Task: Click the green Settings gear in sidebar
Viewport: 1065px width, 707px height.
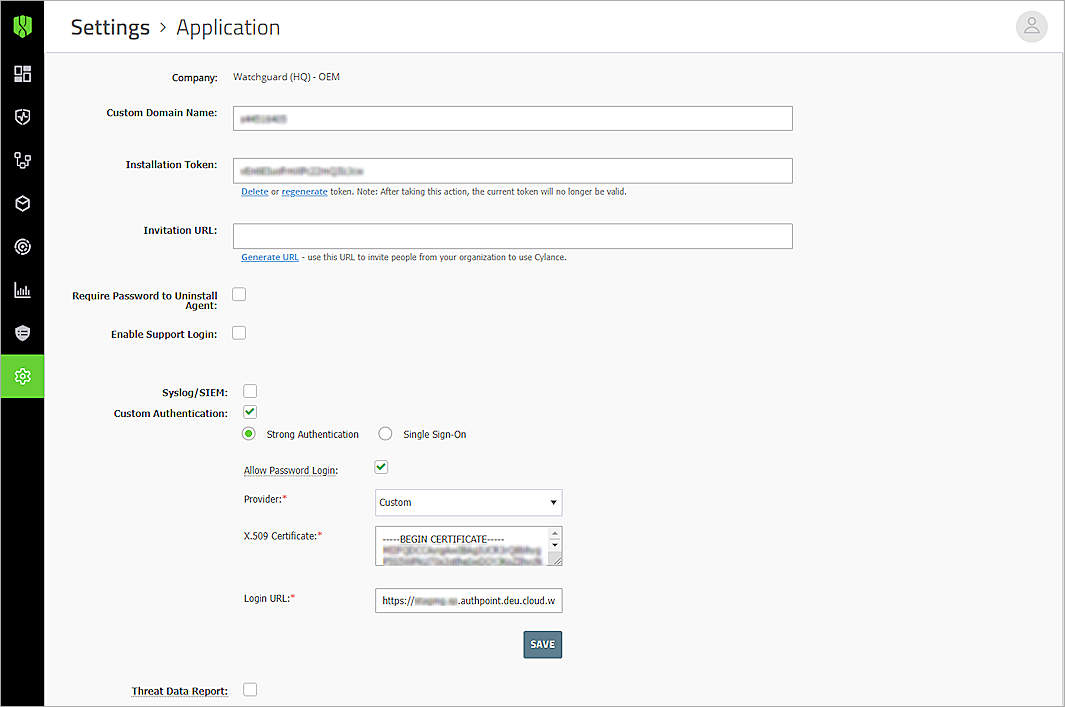Action: tap(22, 376)
